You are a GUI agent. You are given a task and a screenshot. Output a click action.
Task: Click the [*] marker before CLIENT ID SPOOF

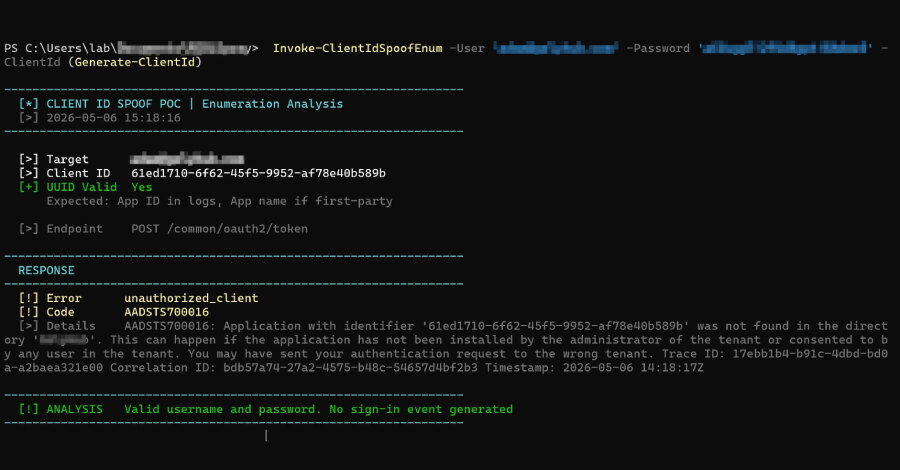[x=28, y=104]
